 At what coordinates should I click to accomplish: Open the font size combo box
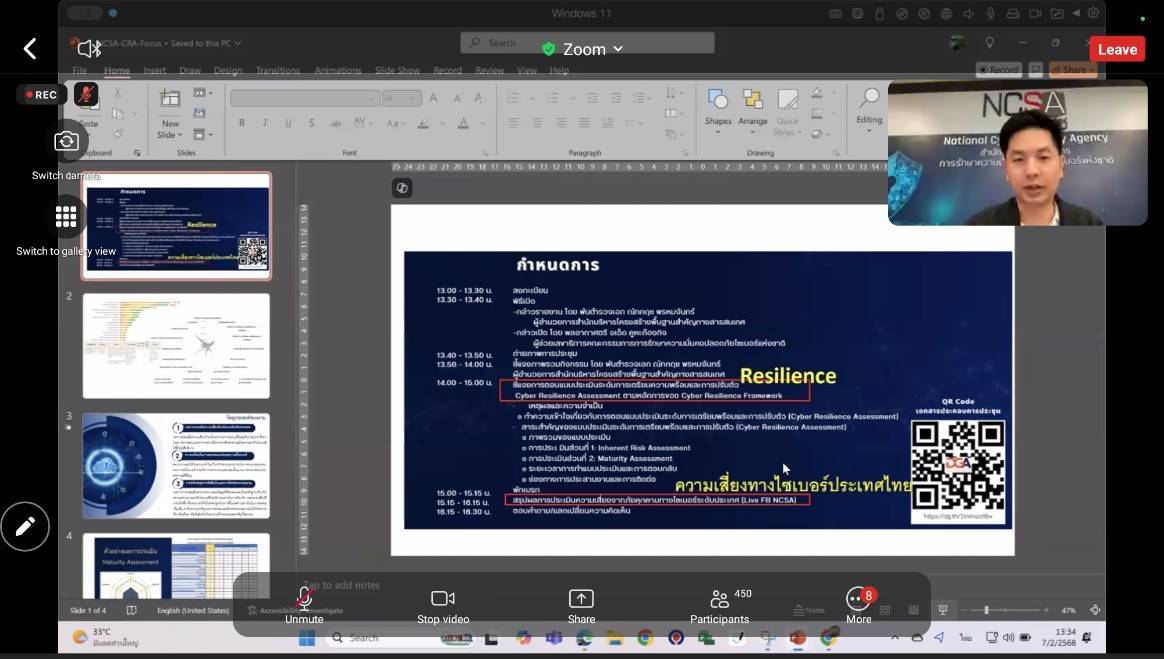pos(402,98)
